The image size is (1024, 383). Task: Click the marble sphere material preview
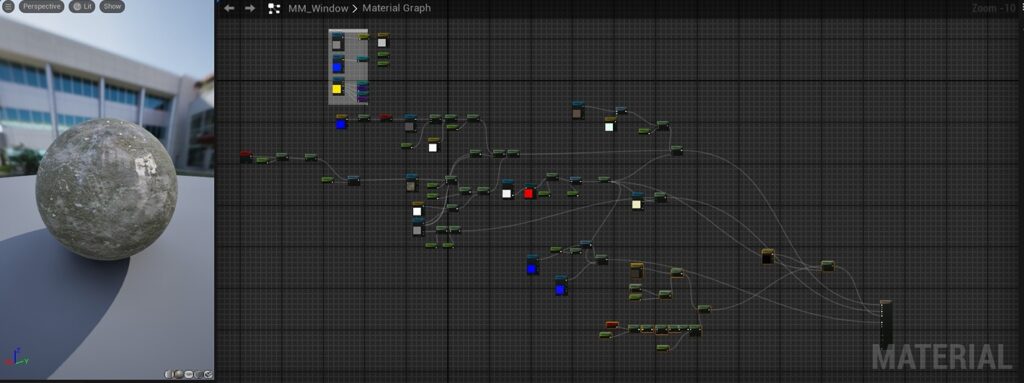coord(106,190)
